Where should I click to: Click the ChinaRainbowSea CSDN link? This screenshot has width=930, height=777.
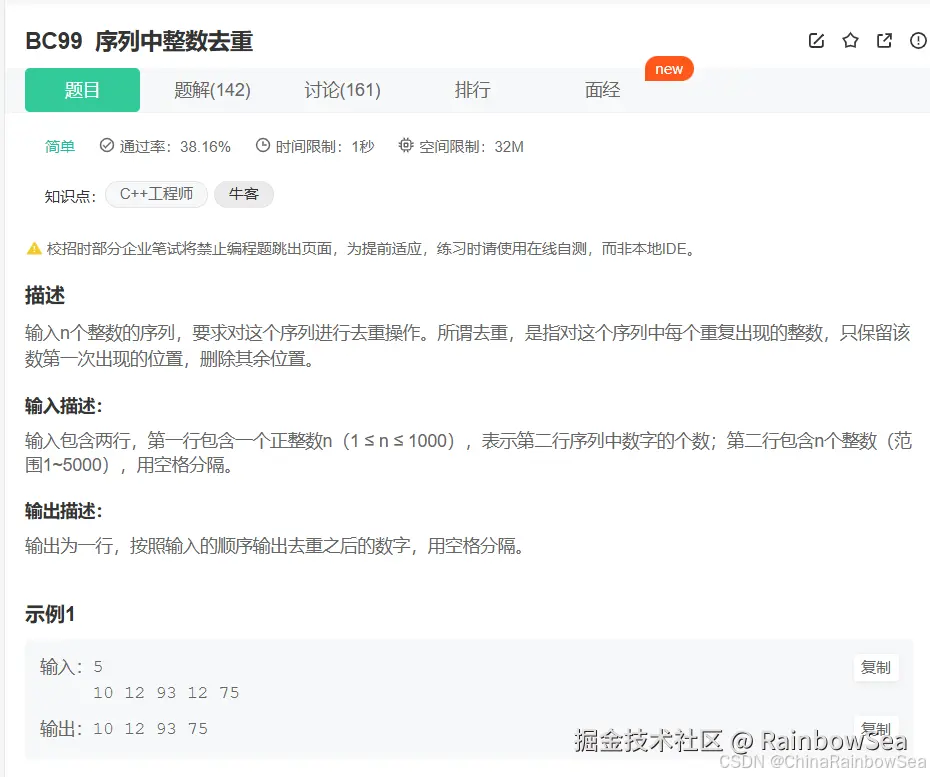(x=825, y=761)
